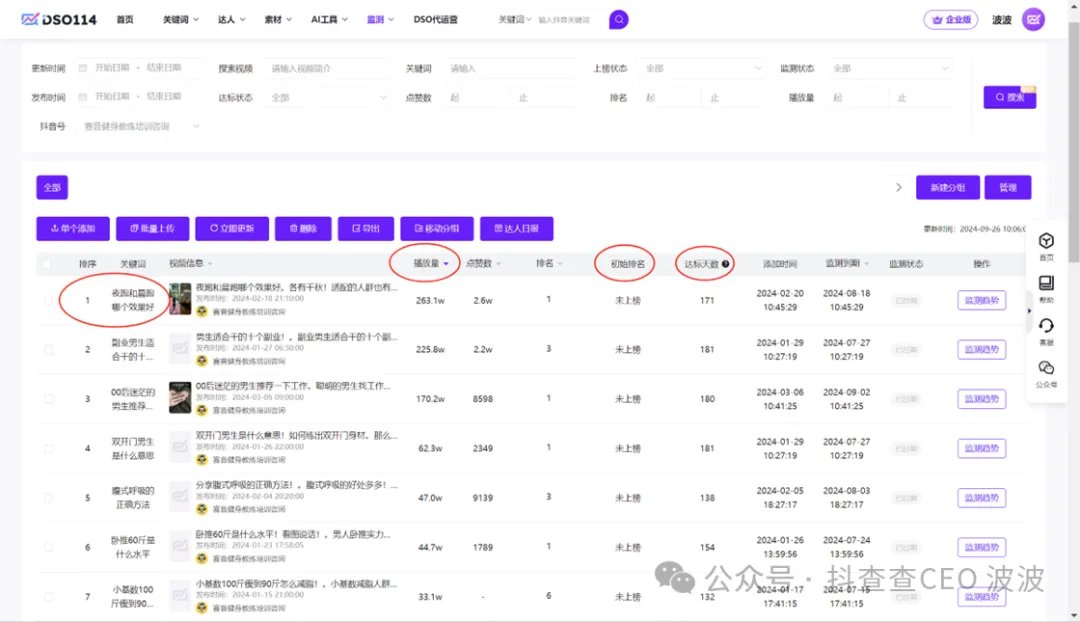The image size is (1080, 622).
Task: Open the 首页 icon in right sidebar
Action: 1046,242
